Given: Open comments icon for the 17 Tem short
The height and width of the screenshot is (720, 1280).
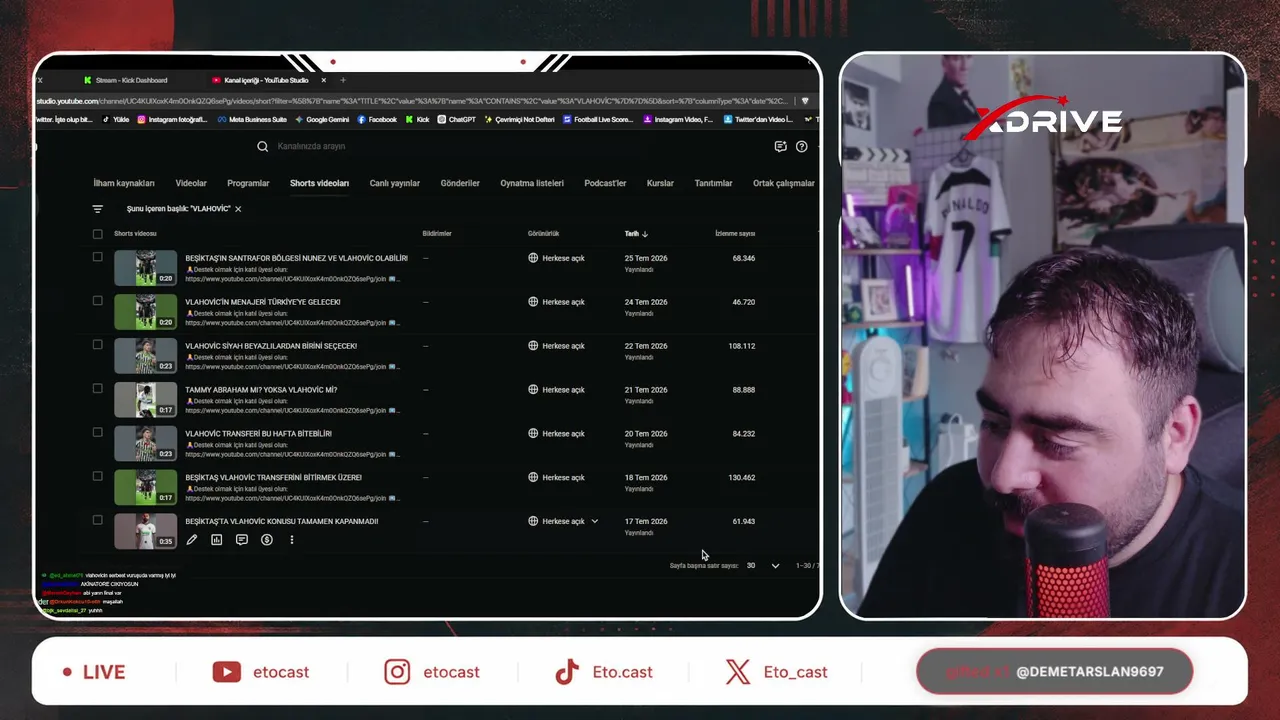Looking at the screenshot, I should [242, 540].
